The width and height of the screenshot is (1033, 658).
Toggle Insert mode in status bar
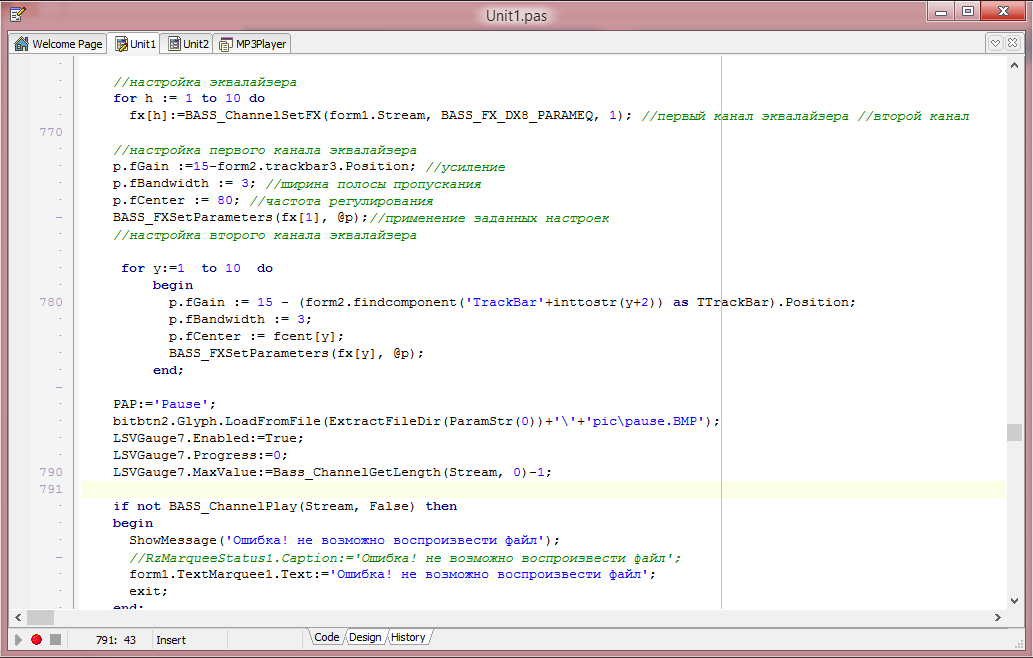tap(171, 639)
